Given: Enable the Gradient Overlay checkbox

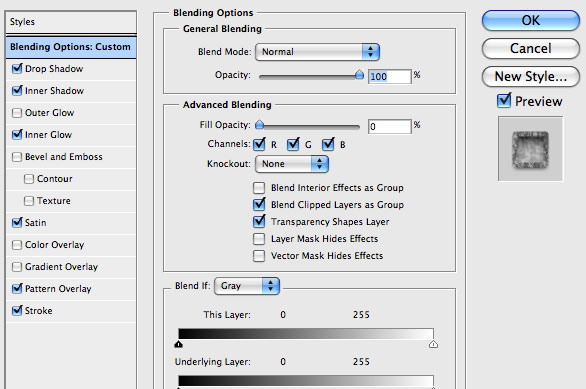Looking at the screenshot, I should coord(17,267).
